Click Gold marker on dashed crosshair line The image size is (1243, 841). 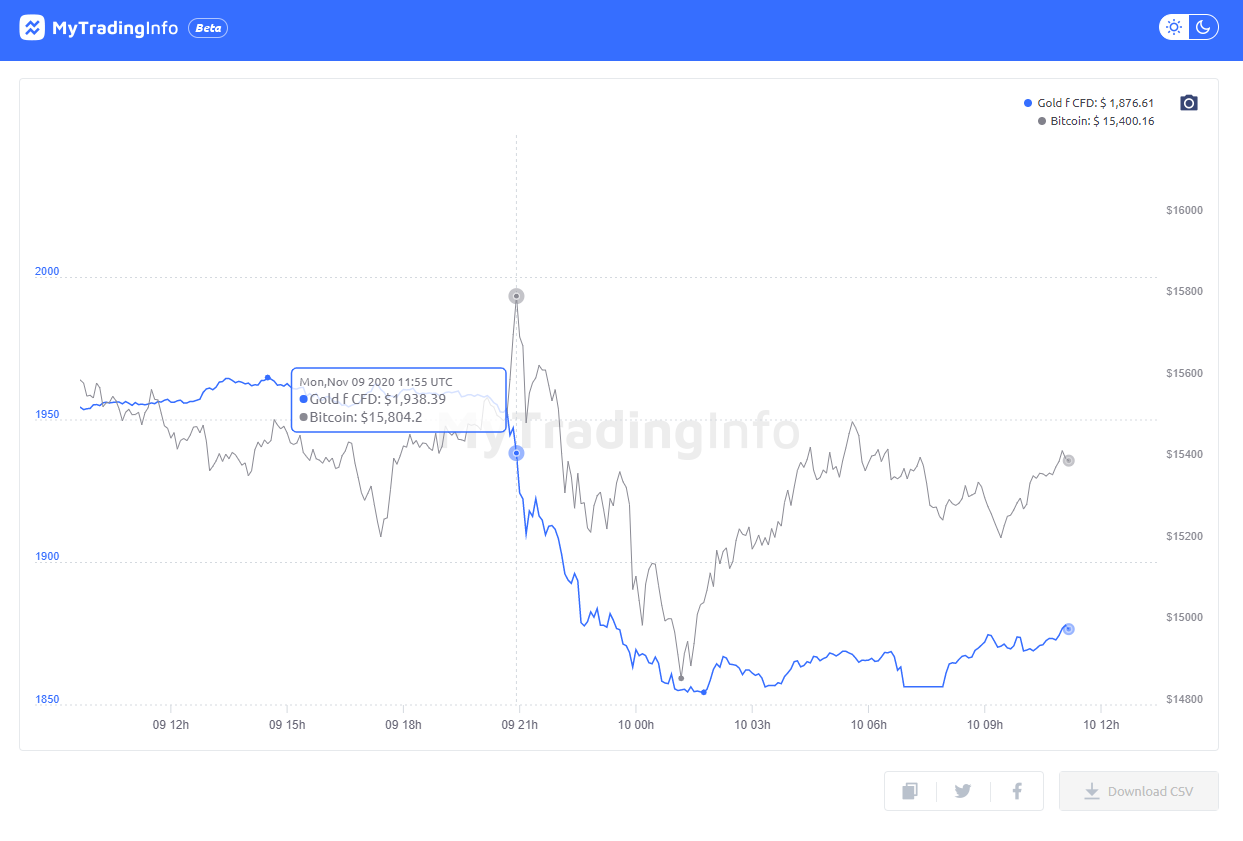point(516,453)
